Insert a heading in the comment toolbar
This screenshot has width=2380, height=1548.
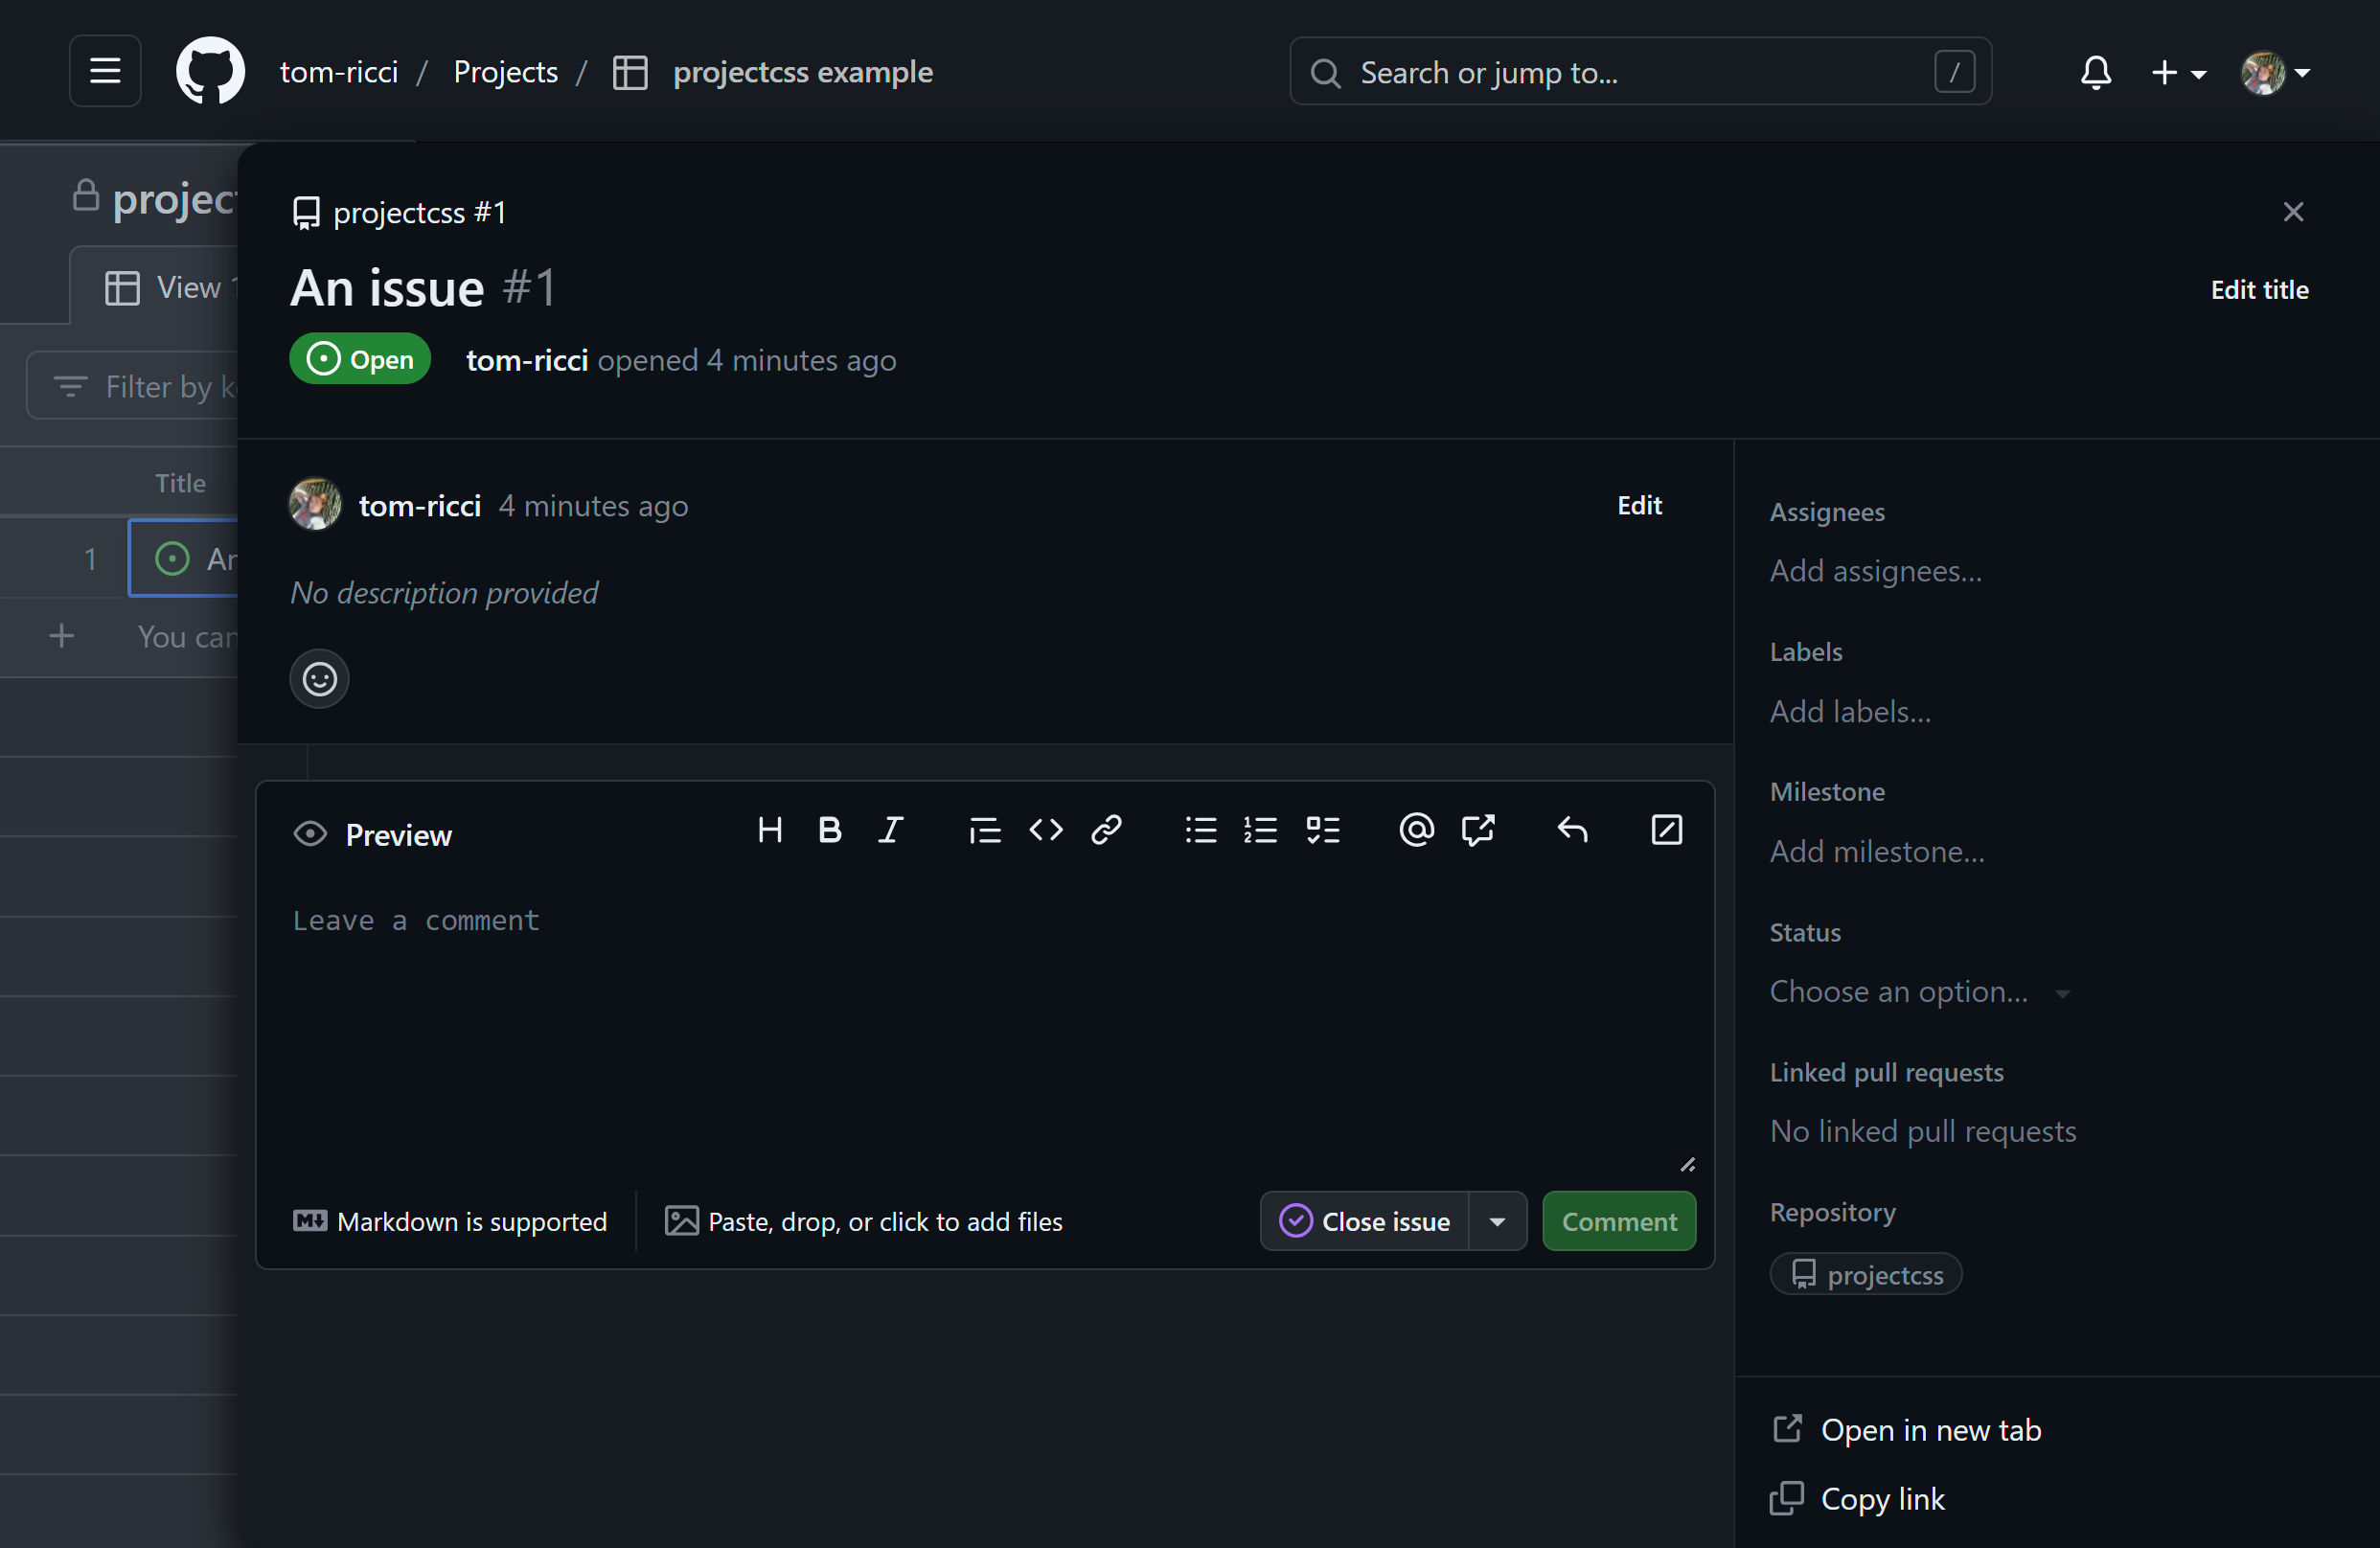coord(769,829)
